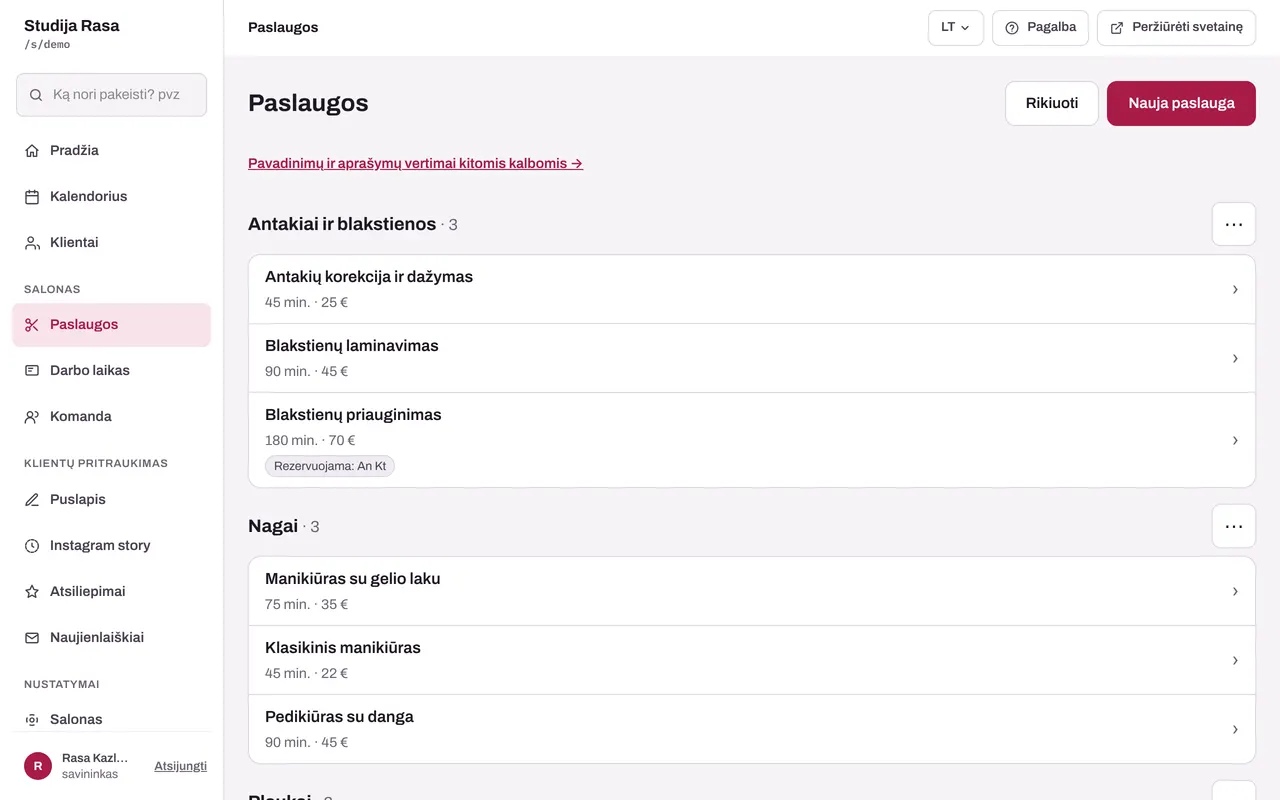Open Kalendorius from the sidebar
The width and height of the screenshot is (1280, 800).
[x=111, y=197]
